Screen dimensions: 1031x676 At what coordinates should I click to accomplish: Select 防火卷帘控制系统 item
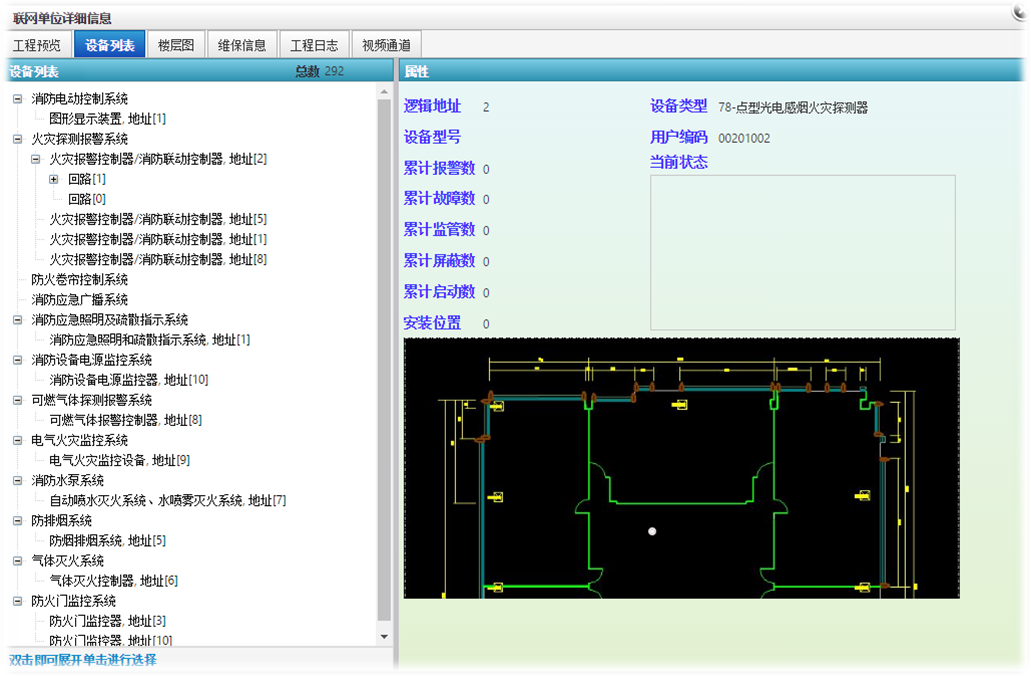tap(80, 279)
